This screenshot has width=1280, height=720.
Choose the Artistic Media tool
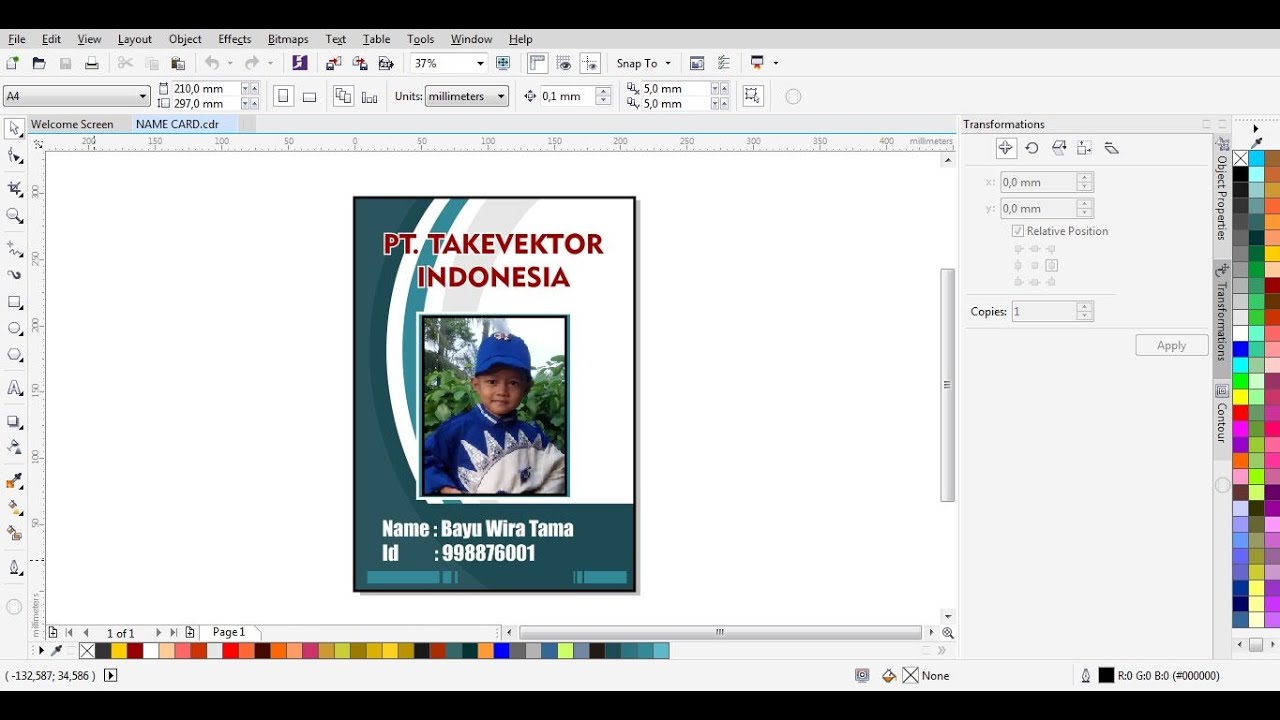point(14,275)
